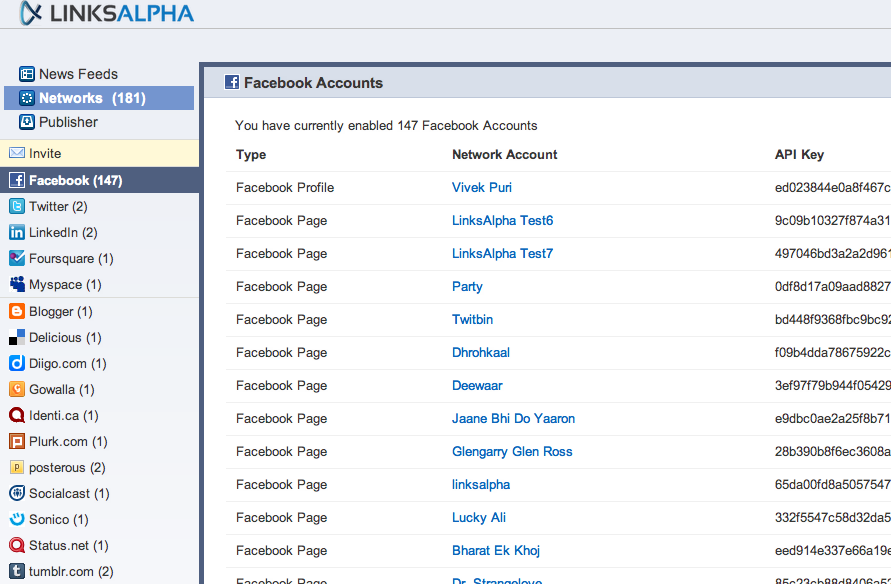Click the Diigo.com icon
The width and height of the screenshot is (891, 584).
[x=17, y=363]
